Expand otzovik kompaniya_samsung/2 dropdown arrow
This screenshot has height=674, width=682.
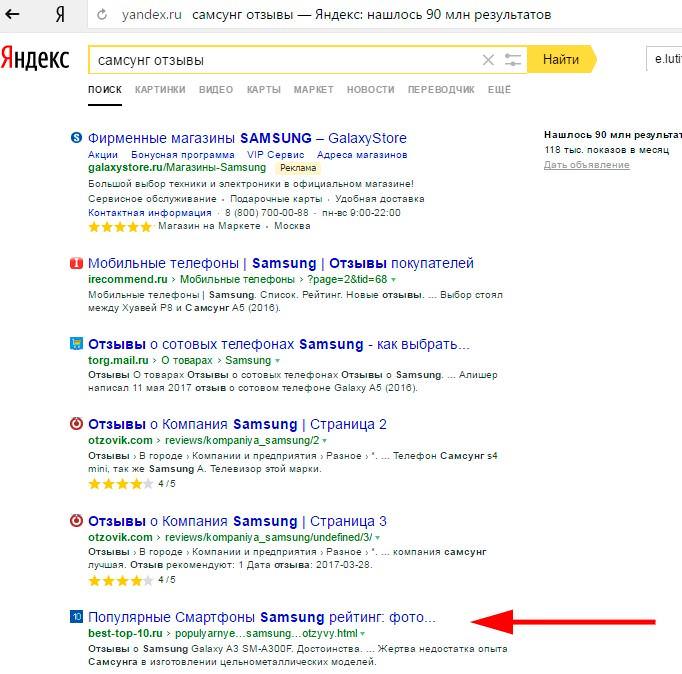(324, 441)
